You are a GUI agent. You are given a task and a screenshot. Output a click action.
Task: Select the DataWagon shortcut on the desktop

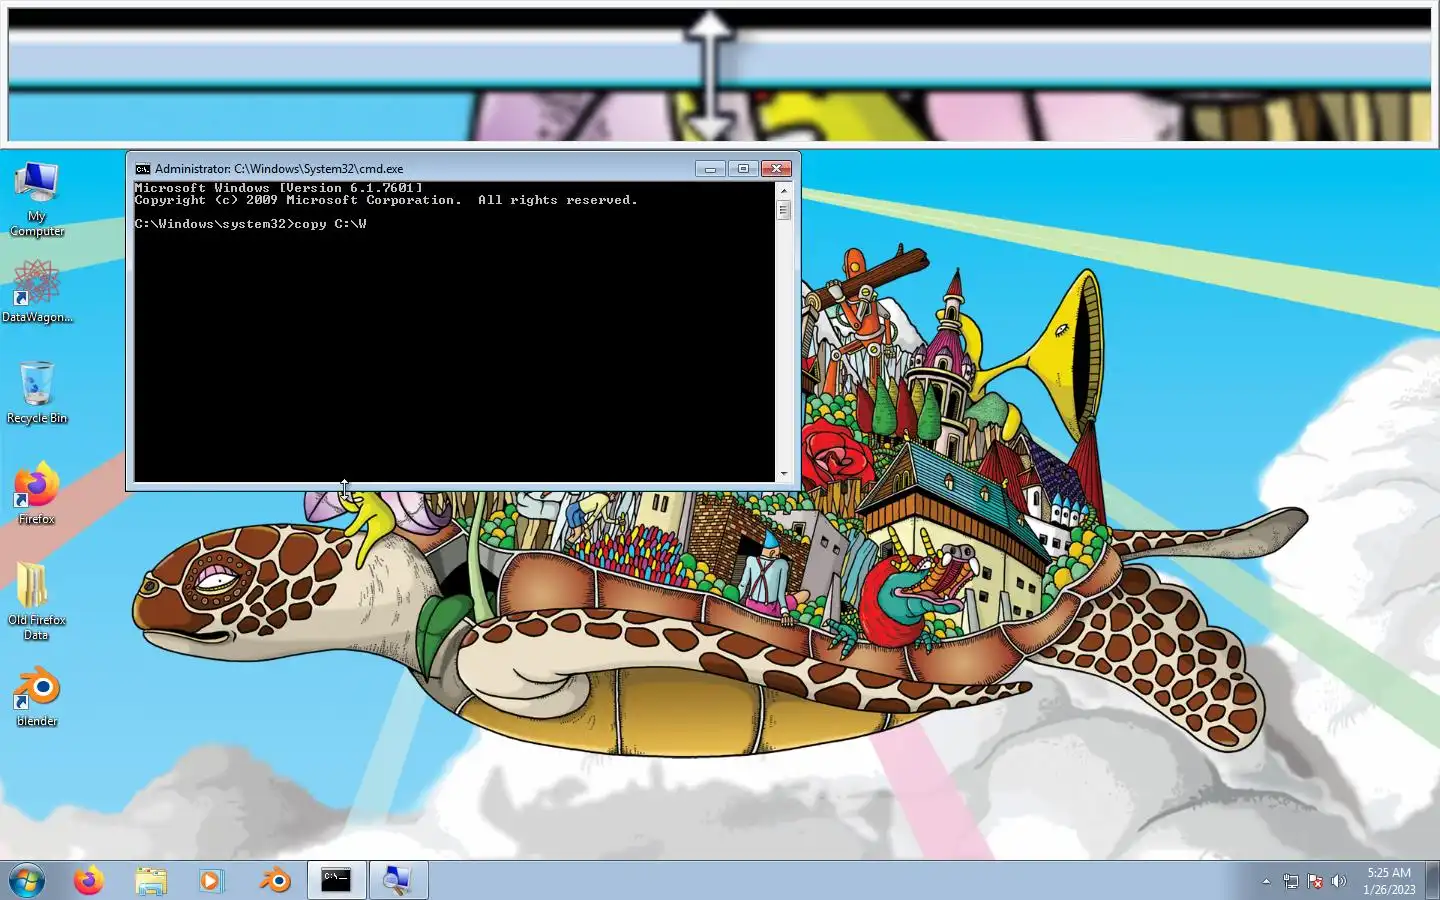point(37,291)
